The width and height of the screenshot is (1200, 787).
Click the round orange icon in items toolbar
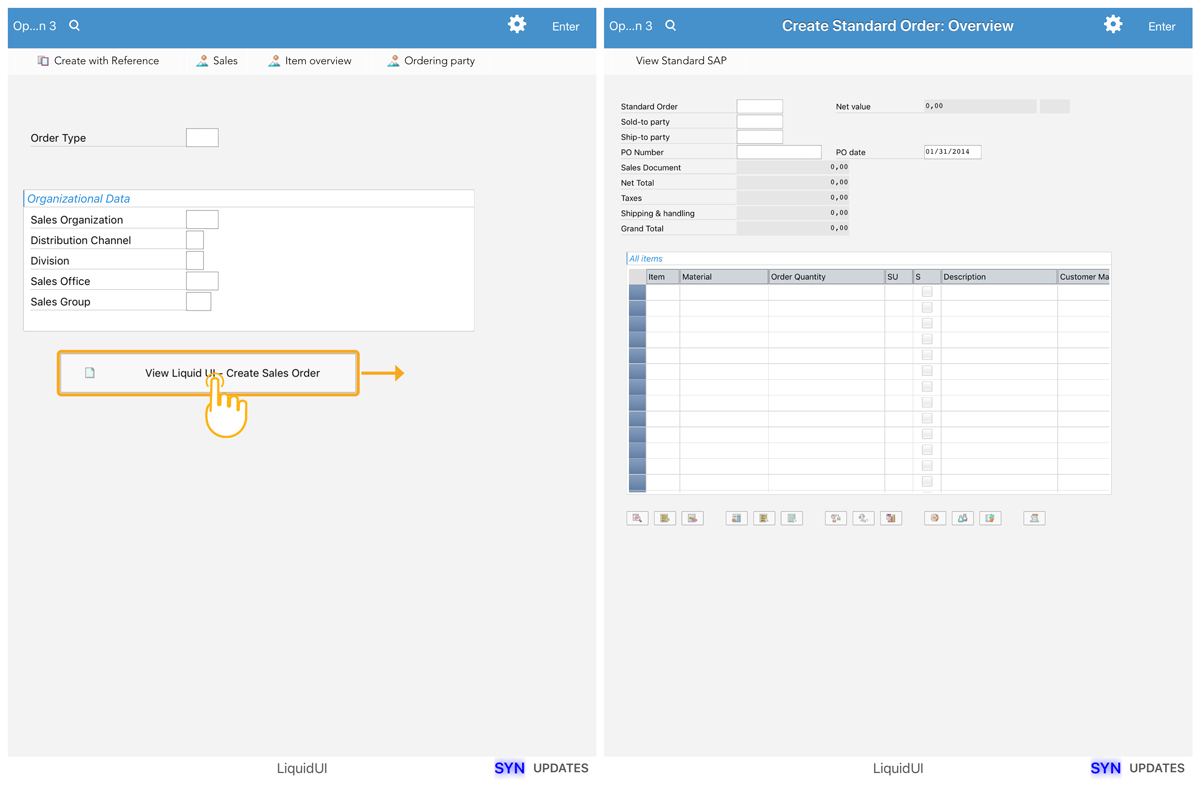[x=935, y=518]
